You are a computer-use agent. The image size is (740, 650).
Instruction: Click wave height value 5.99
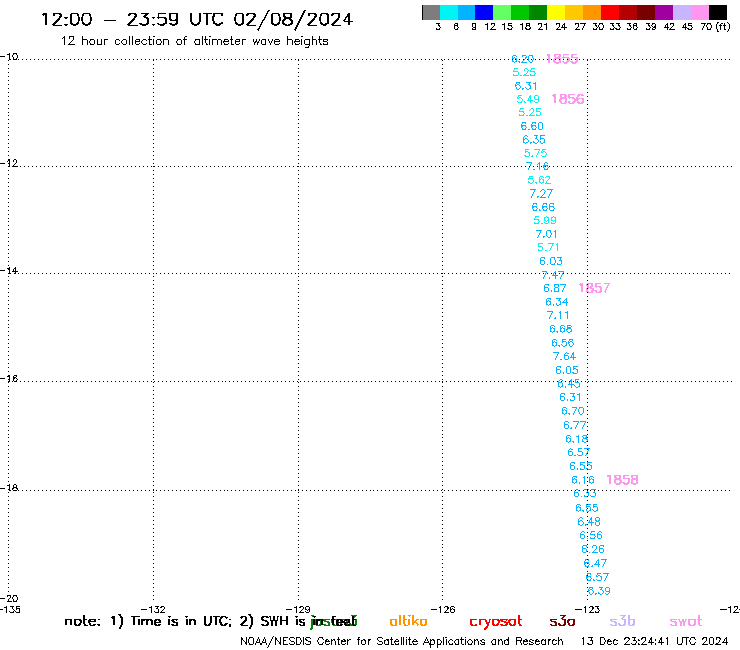tap(545, 220)
